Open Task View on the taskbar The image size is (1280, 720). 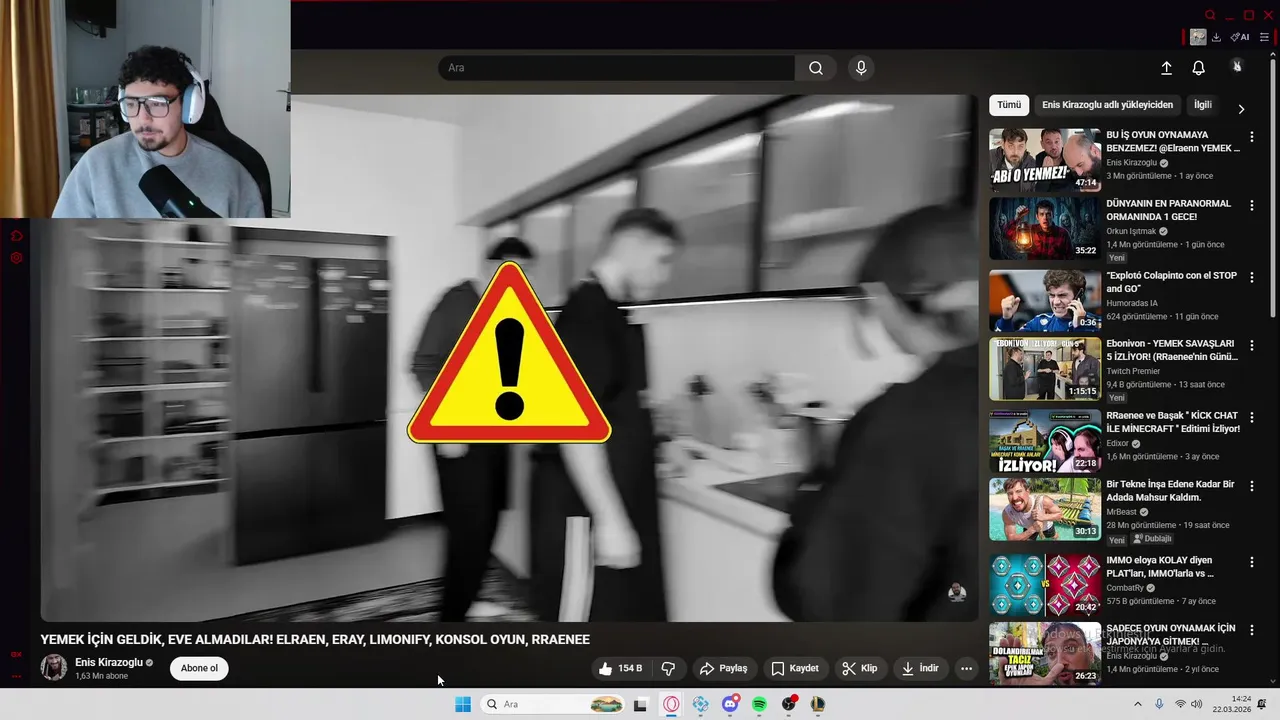coord(640,704)
